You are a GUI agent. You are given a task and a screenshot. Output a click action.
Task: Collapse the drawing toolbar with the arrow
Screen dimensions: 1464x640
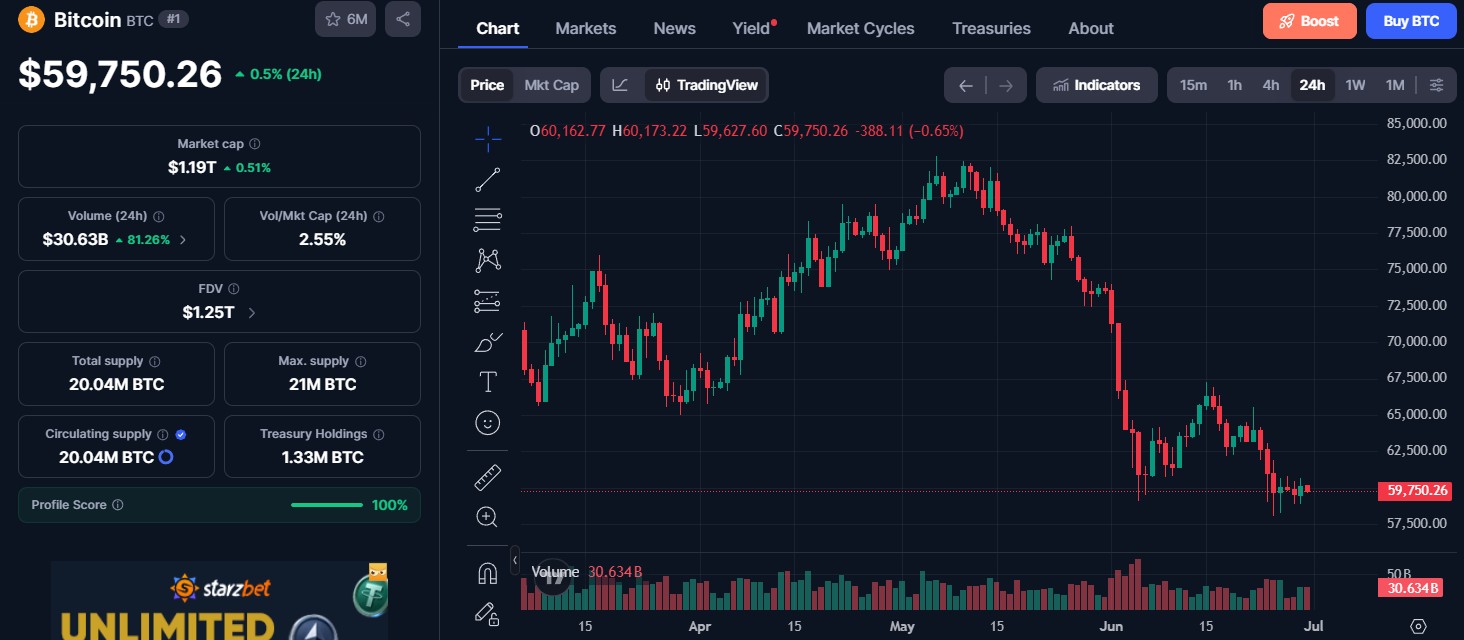coord(515,560)
